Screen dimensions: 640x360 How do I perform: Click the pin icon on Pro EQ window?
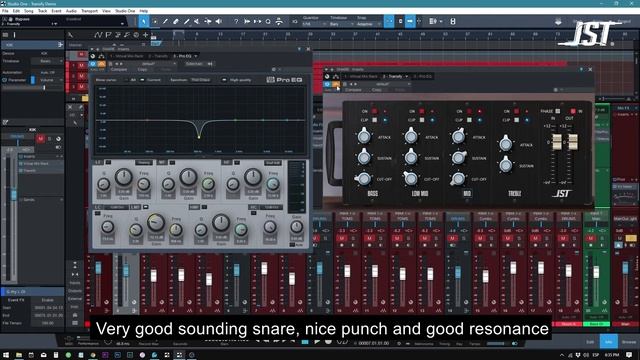pyautogui.click(x=299, y=49)
